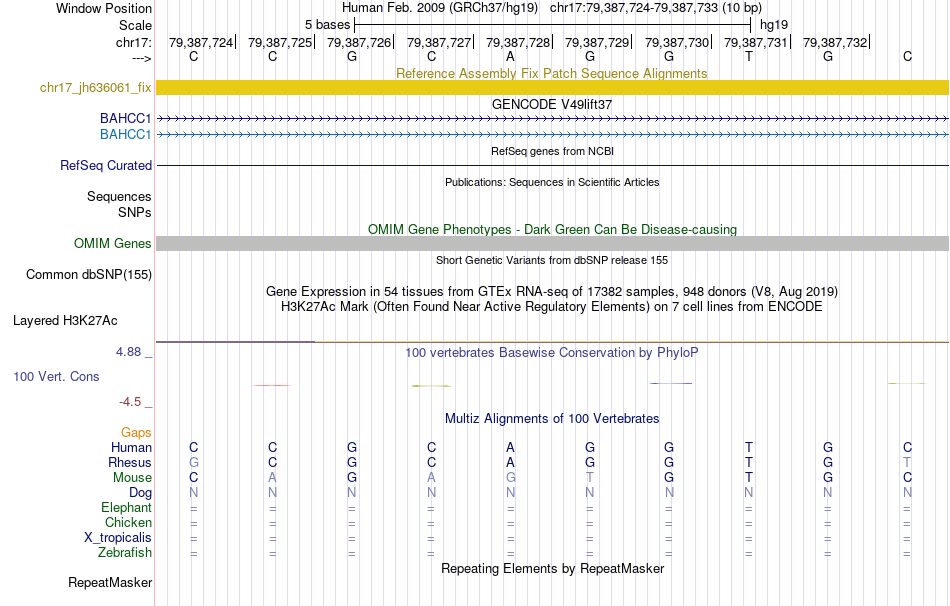The height and width of the screenshot is (606, 950).
Task: Select the Elephant species label
Action: pos(126,507)
